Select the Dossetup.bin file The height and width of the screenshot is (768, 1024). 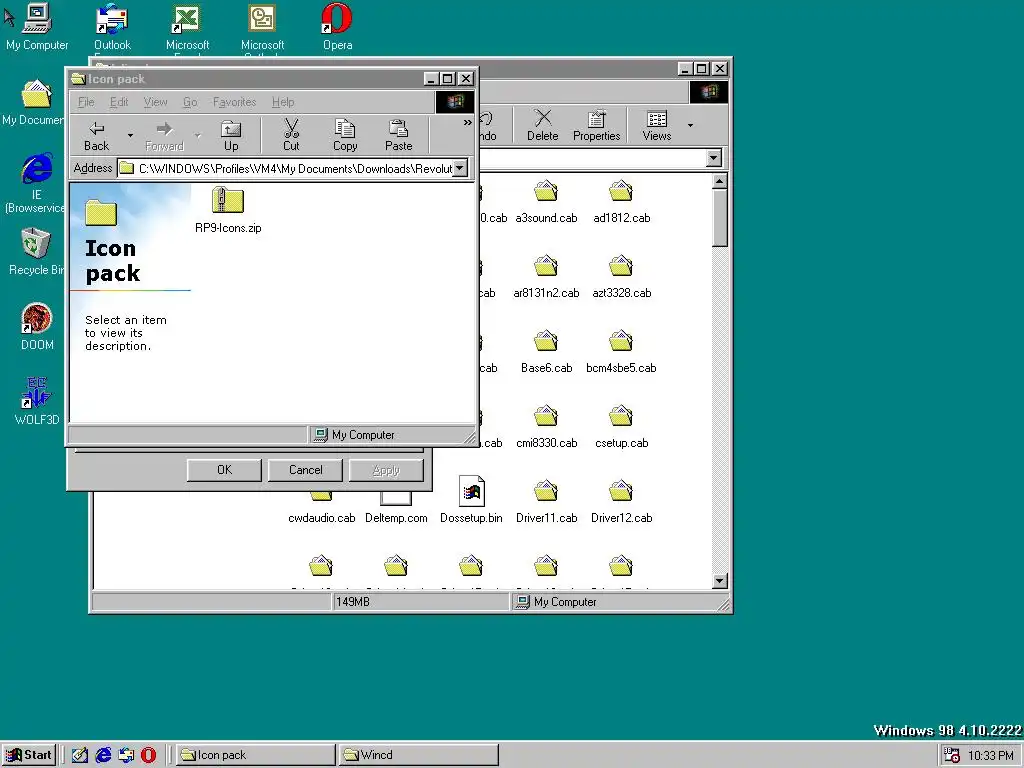pos(471,500)
